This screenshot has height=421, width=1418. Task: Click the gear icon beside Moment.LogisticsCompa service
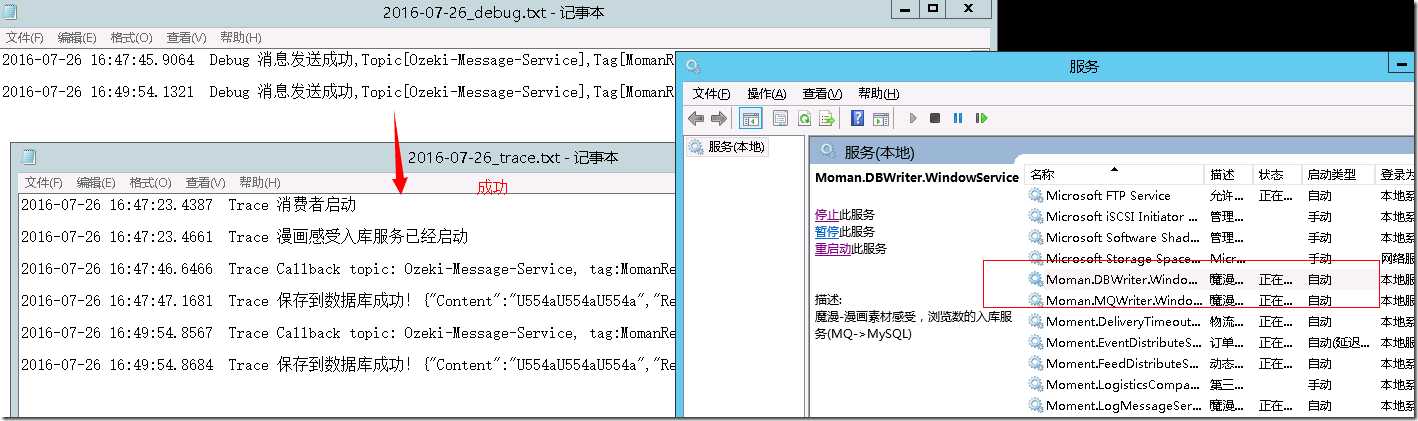[1035, 385]
